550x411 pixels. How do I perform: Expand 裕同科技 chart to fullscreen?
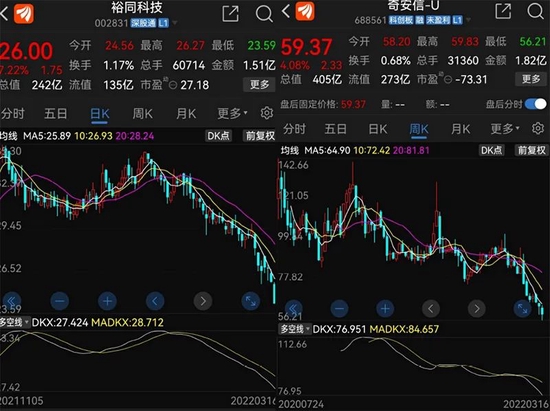[250, 301]
